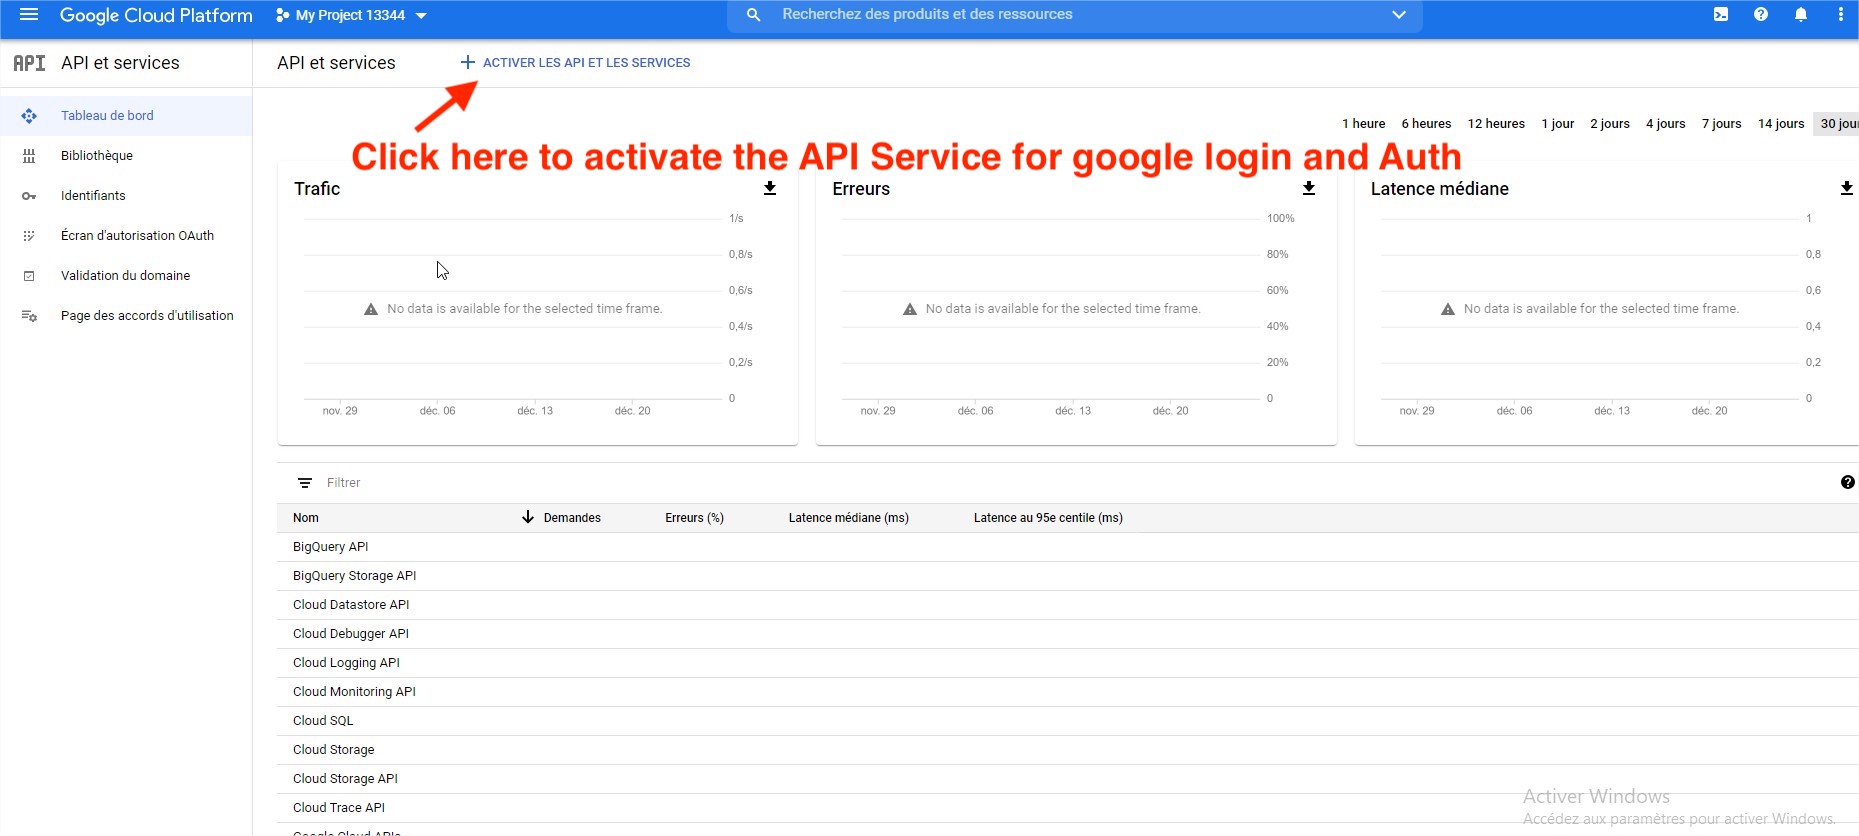Sort by Latence au 95e centile column
This screenshot has height=836, width=1859.
click(1048, 518)
